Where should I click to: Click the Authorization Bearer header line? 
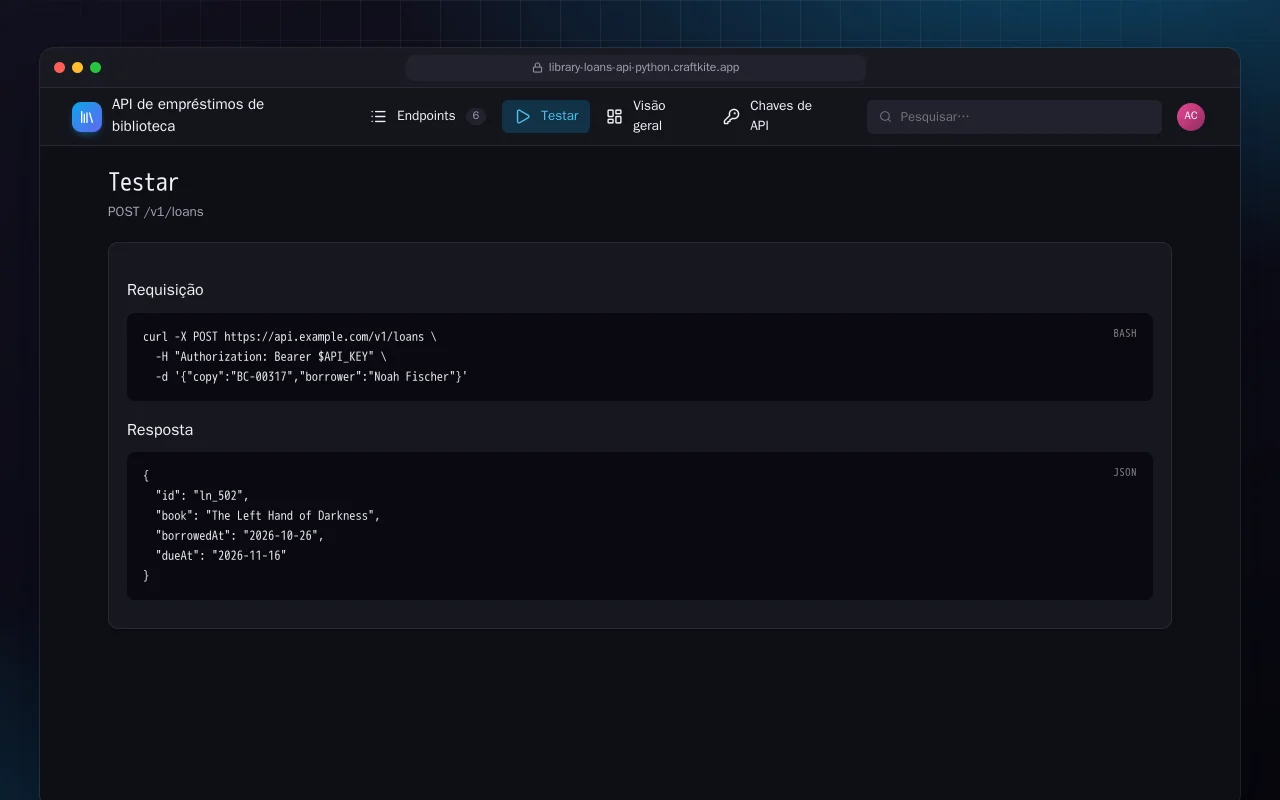point(271,357)
